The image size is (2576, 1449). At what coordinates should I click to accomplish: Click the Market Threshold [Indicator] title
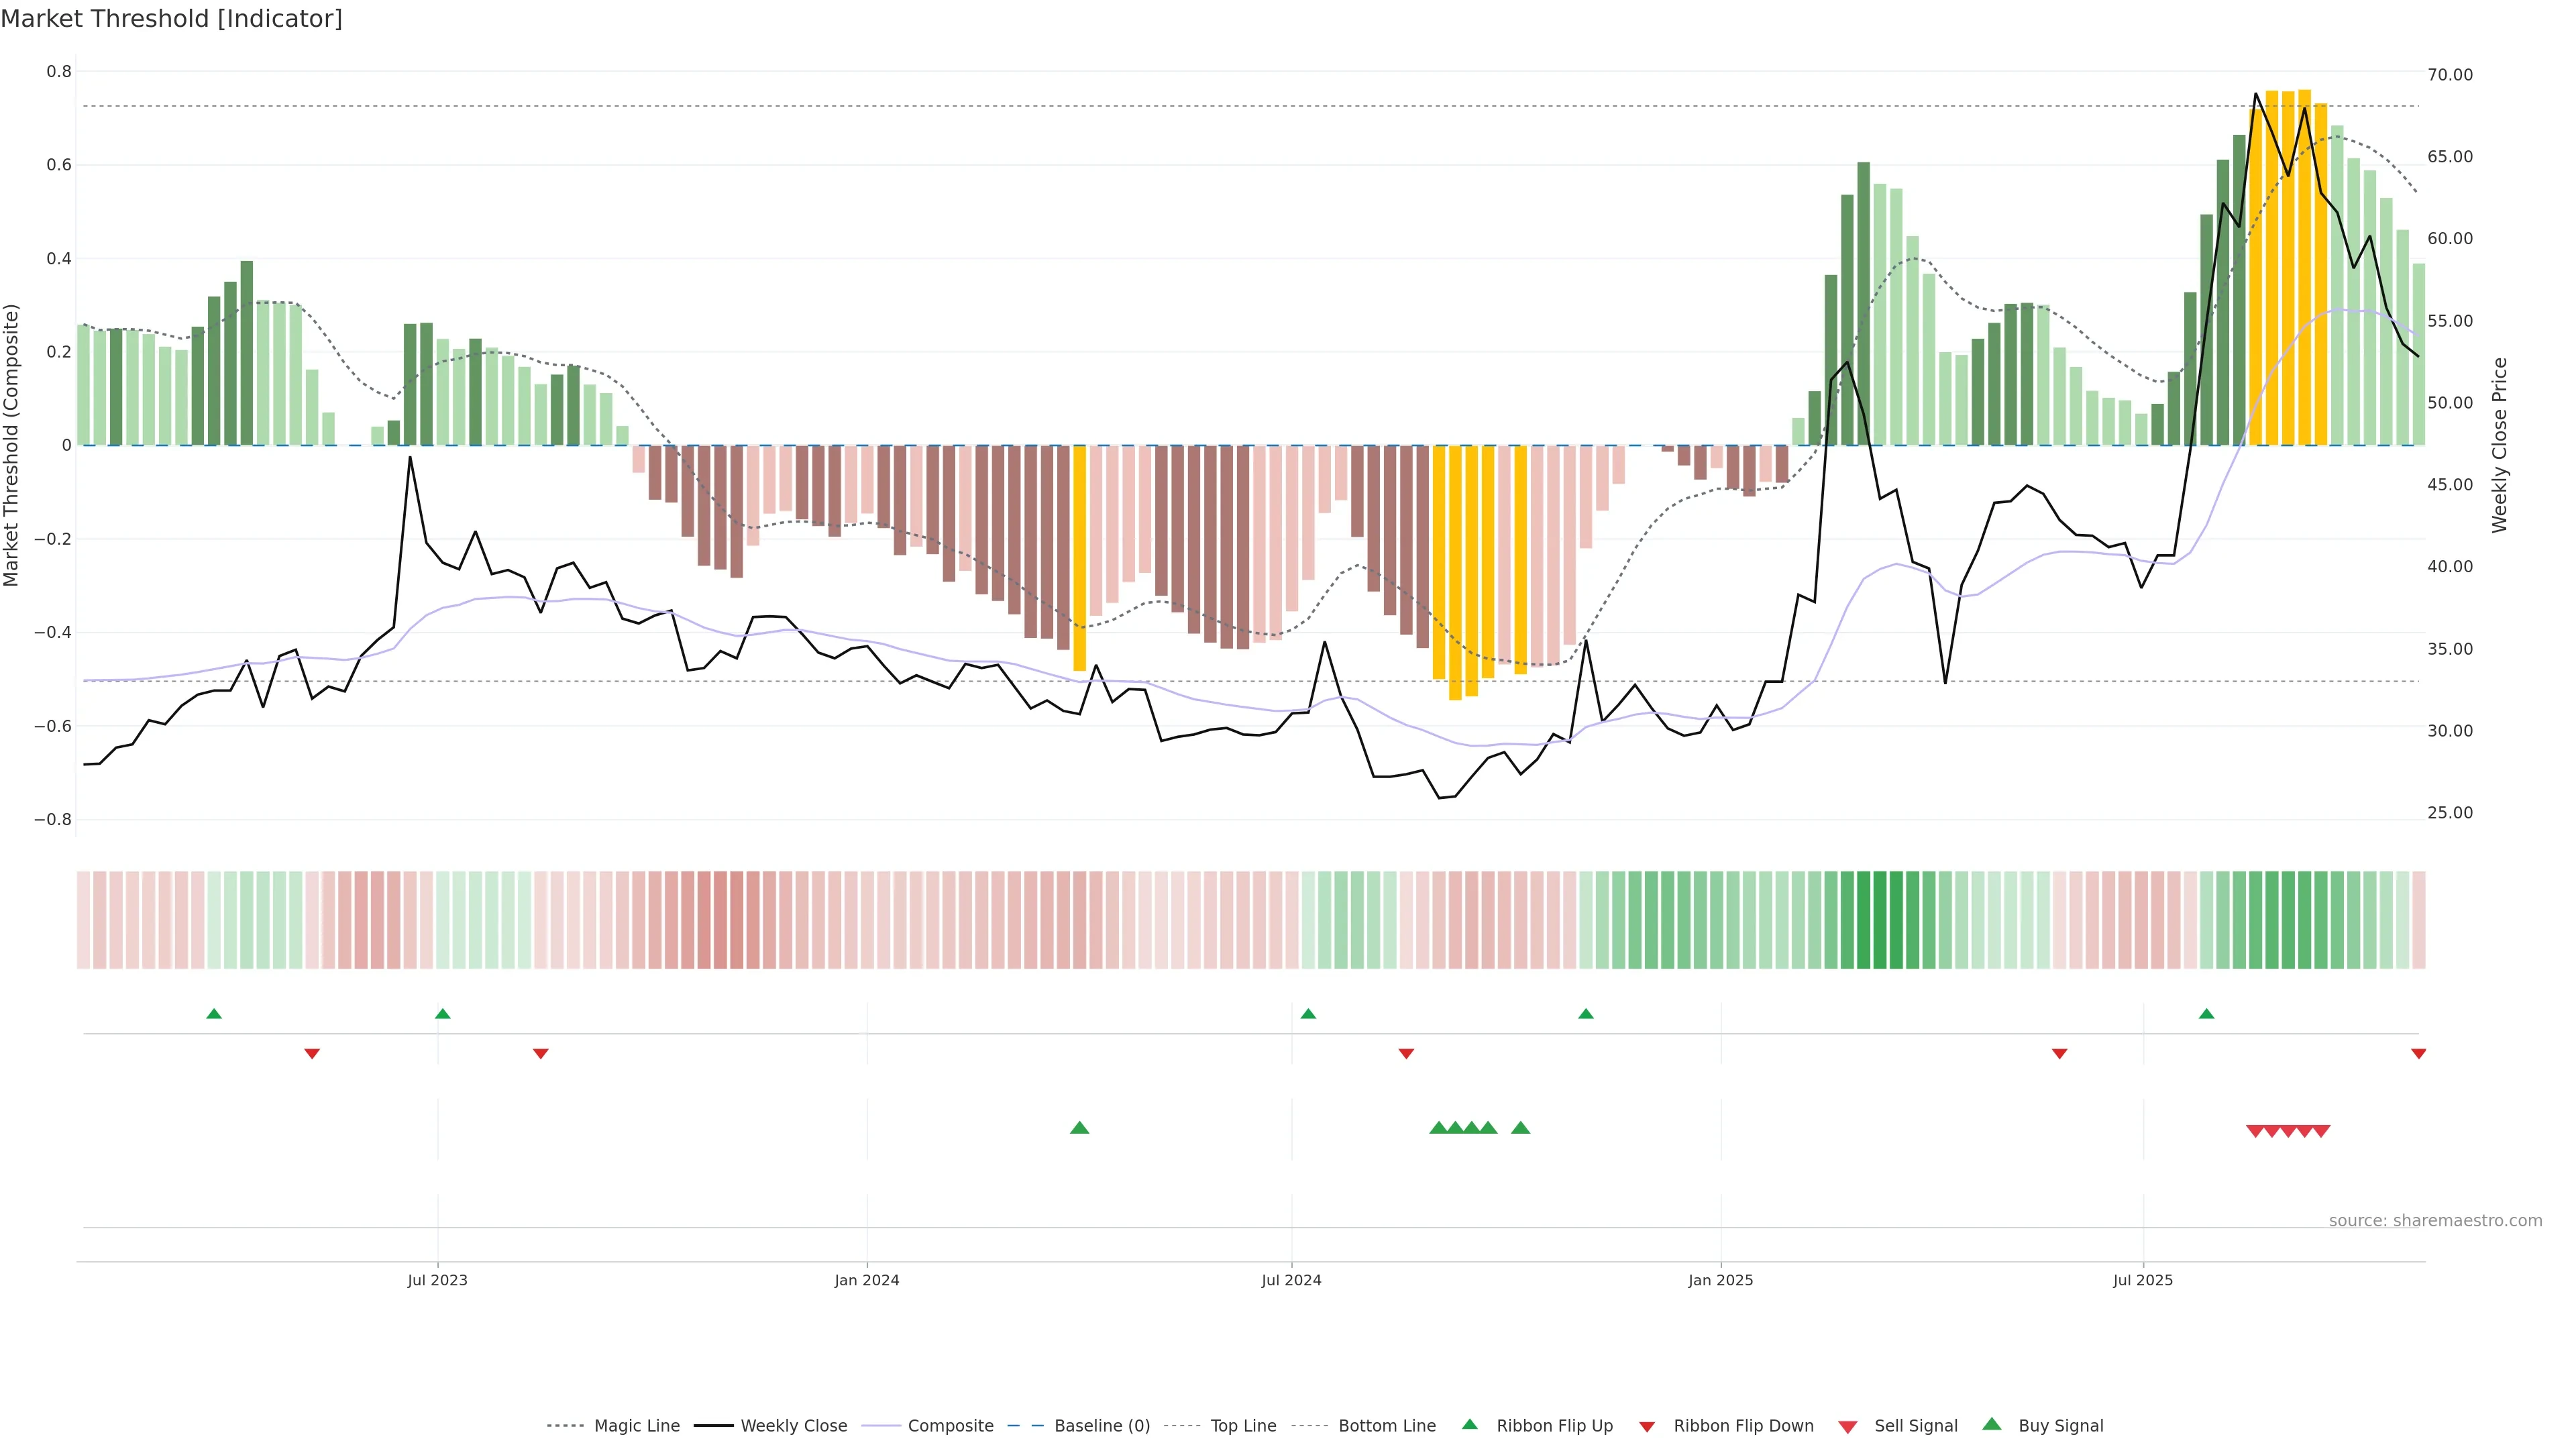coord(171,19)
